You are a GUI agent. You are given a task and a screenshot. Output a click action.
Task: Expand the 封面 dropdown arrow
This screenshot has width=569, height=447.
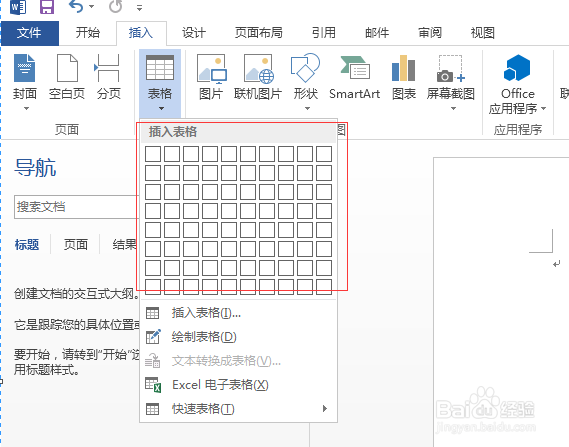click(26, 108)
